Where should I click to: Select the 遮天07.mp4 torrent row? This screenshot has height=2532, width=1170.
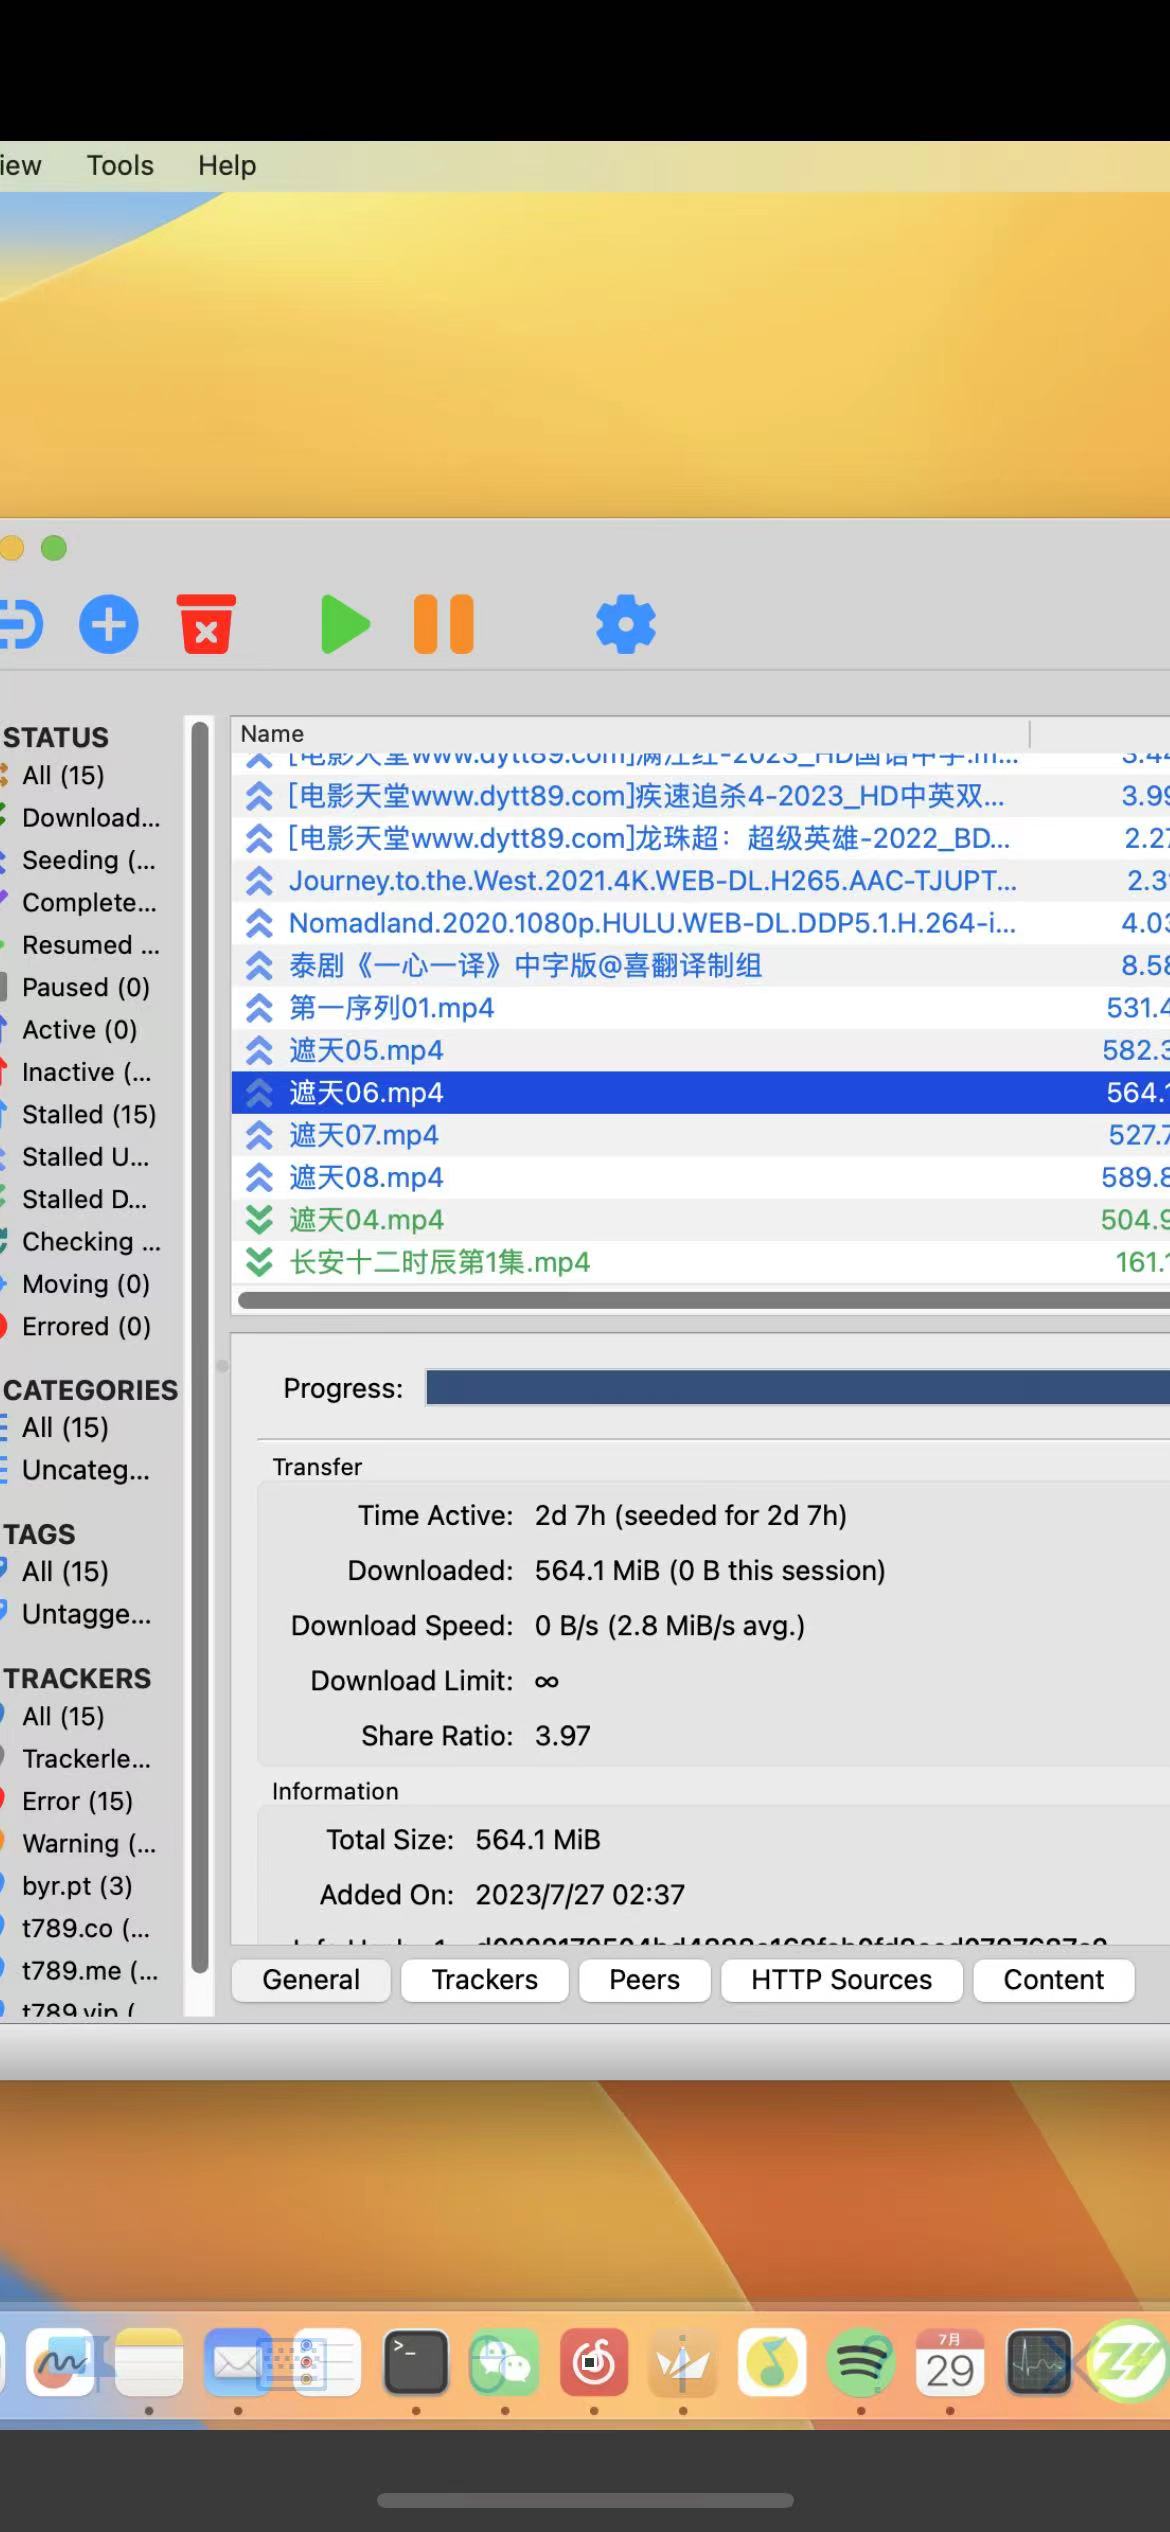pyautogui.click(x=363, y=1135)
